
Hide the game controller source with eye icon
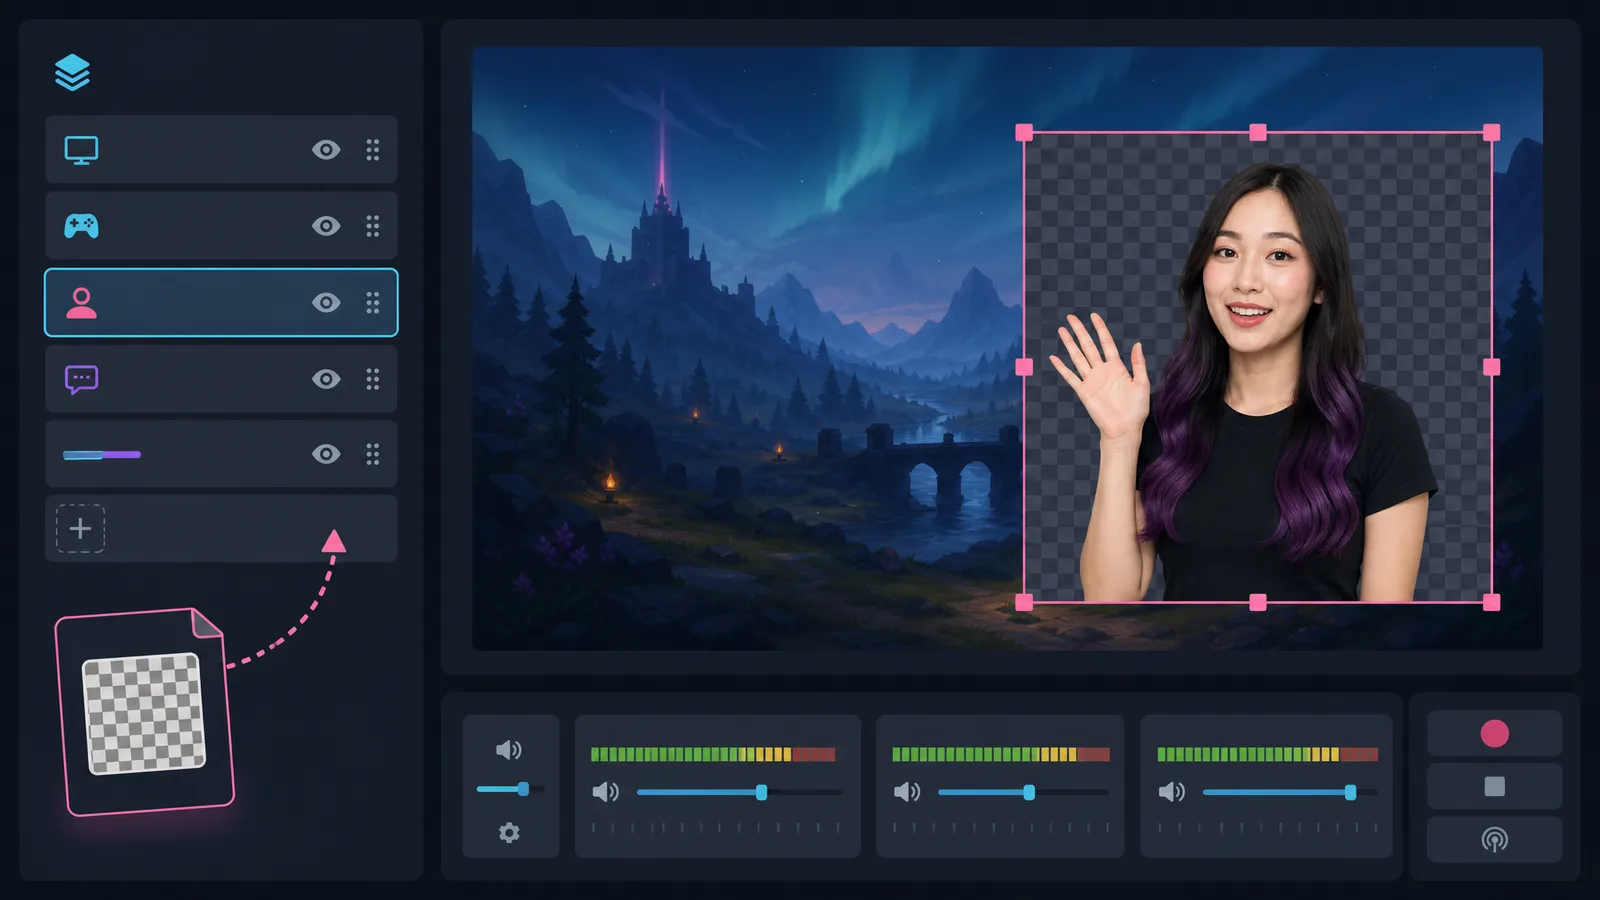point(326,226)
